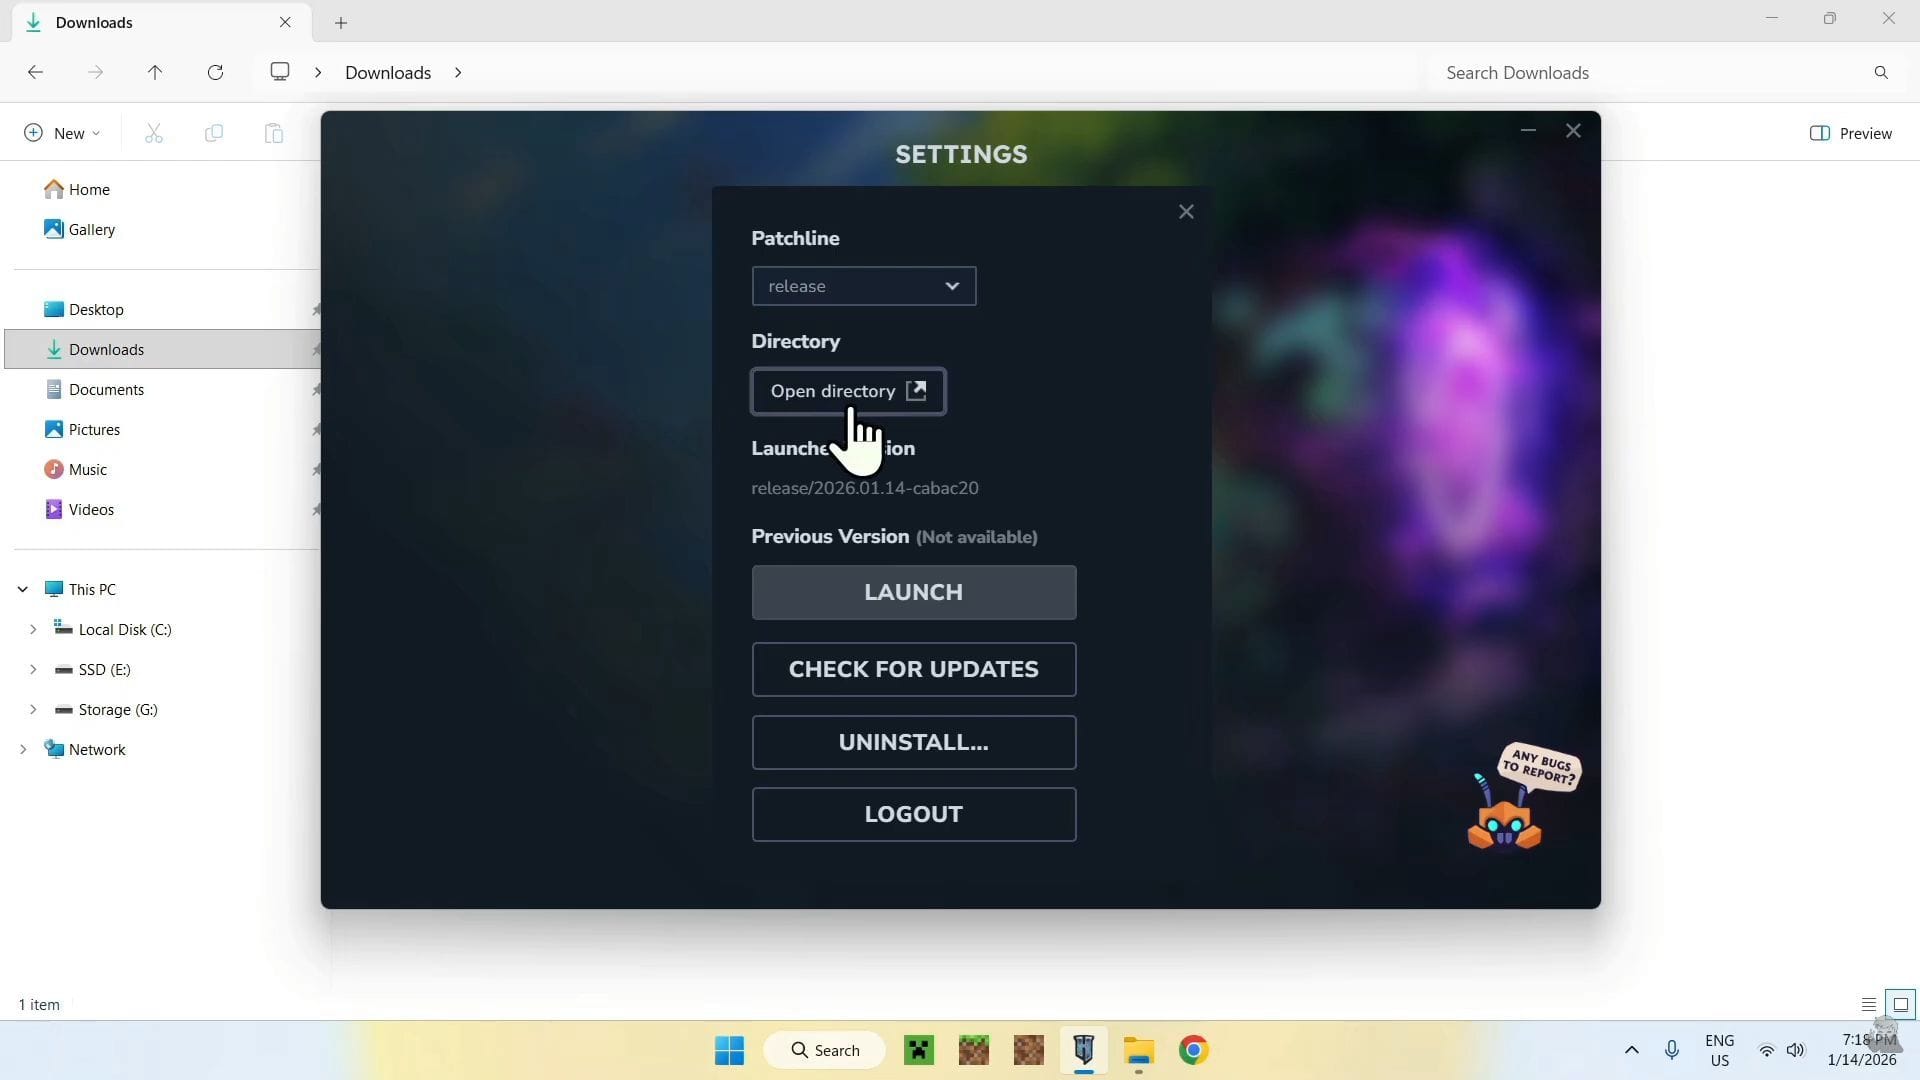Viewport: 1920px width, 1080px height.
Task: Open the Patchline release dropdown
Action: coord(864,286)
